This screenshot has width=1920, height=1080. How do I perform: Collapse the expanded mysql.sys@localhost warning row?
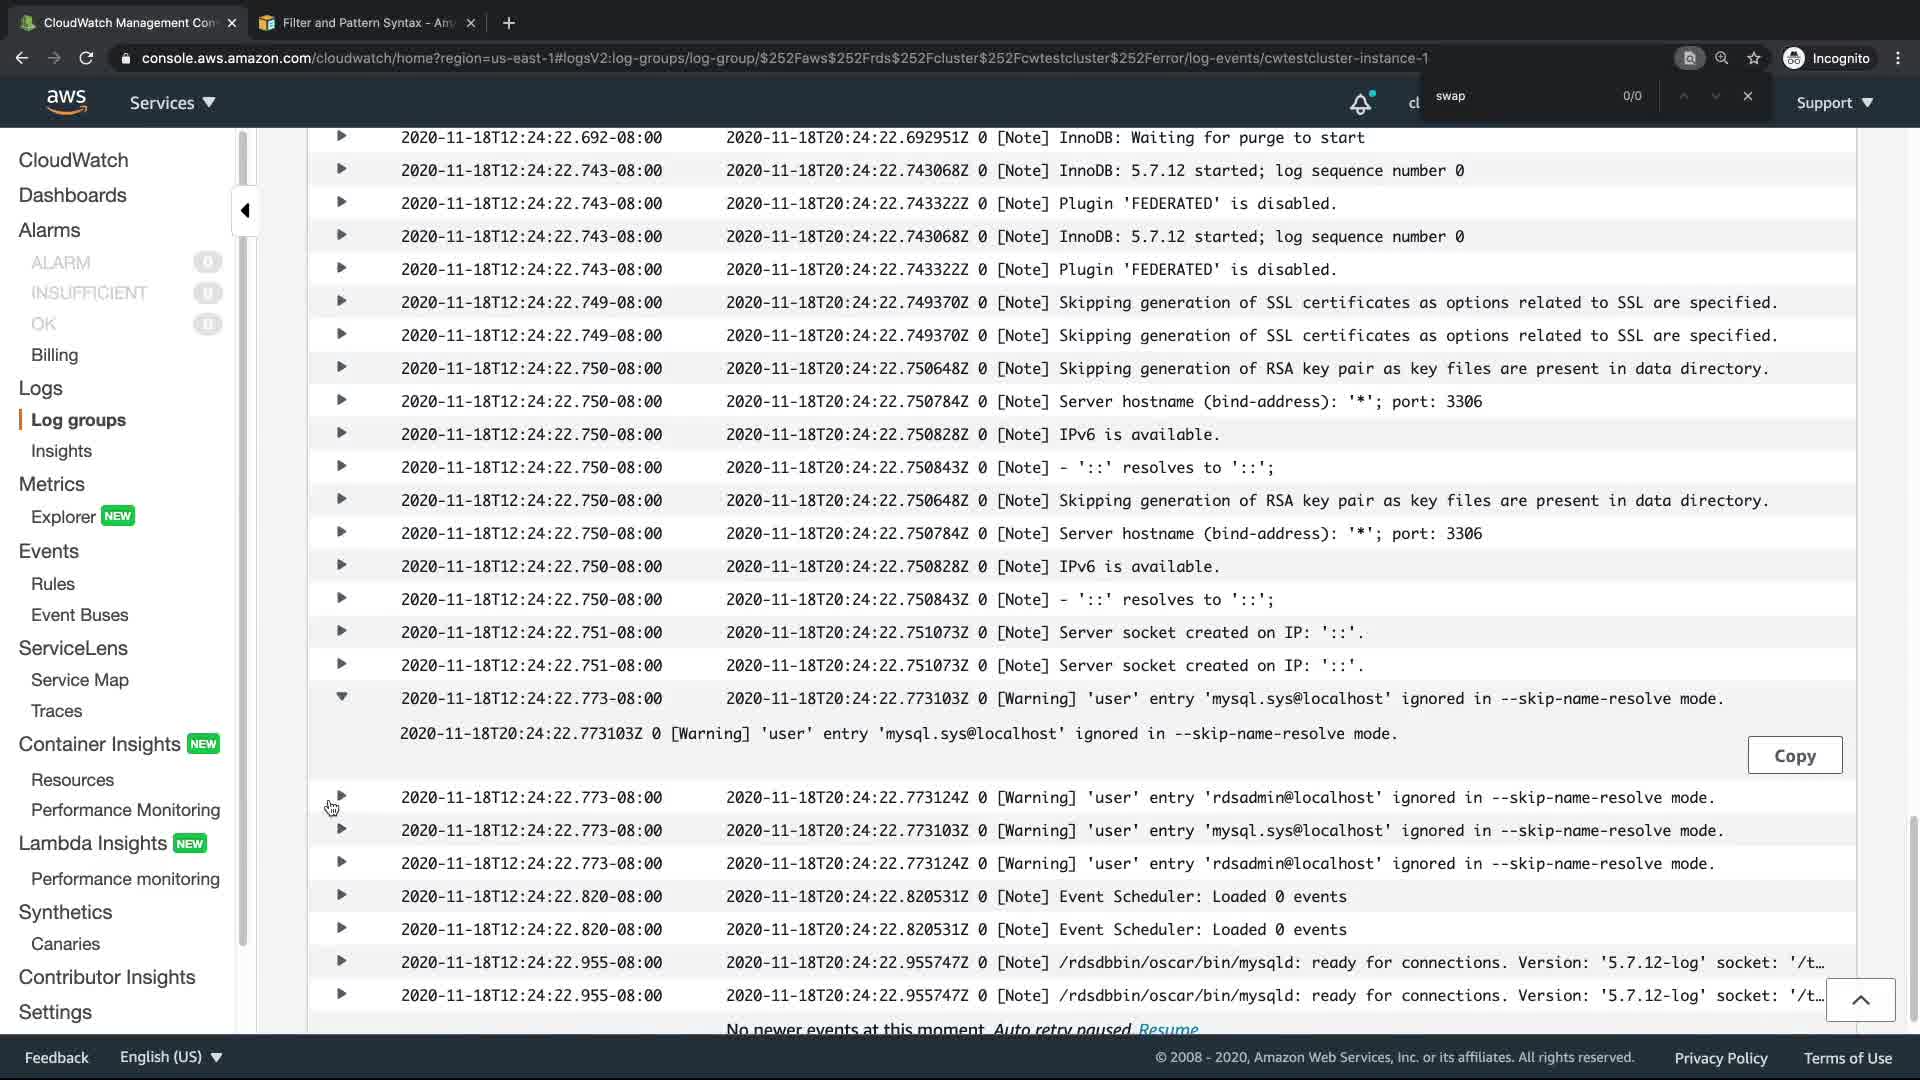pos(341,697)
